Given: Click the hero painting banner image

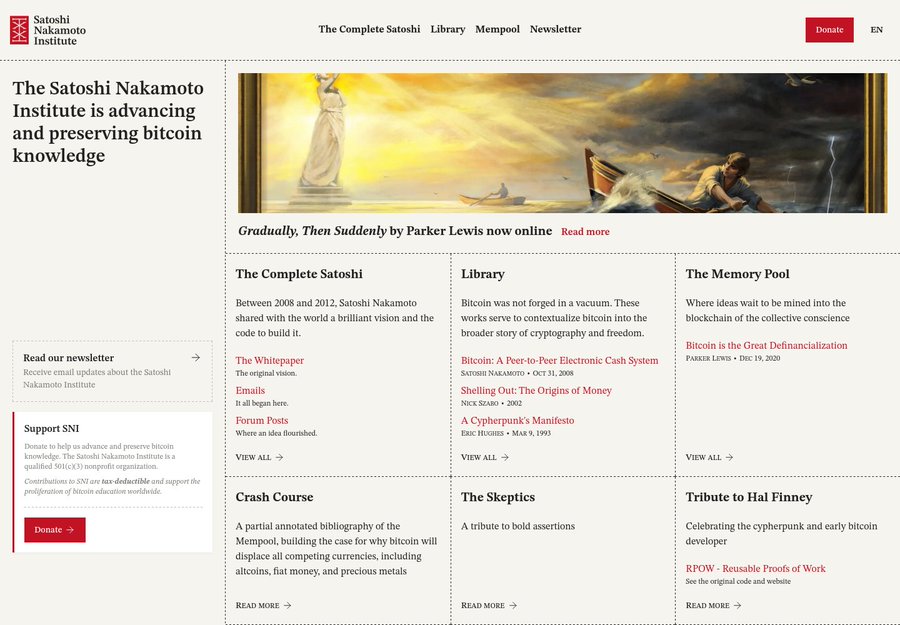Looking at the screenshot, I should click(562, 143).
